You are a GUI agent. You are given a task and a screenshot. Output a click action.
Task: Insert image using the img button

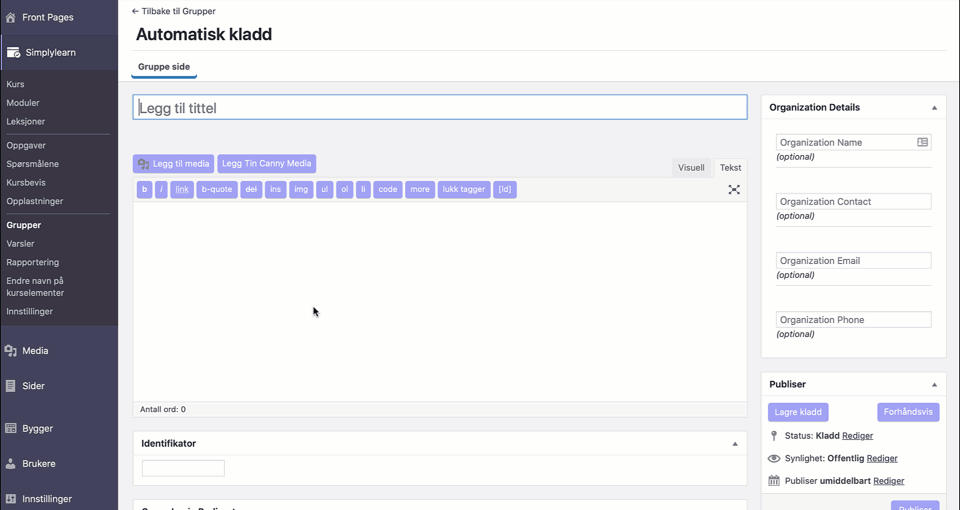(x=301, y=189)
